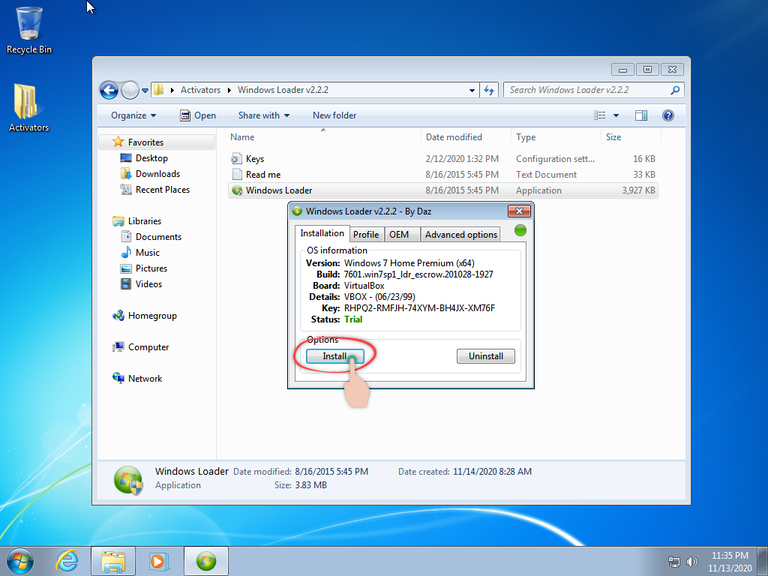Image resolution: width=768 pixels, height=576 pixels.
Task: Refresh the folder with the refresh icon
Action: click(489, 90)
